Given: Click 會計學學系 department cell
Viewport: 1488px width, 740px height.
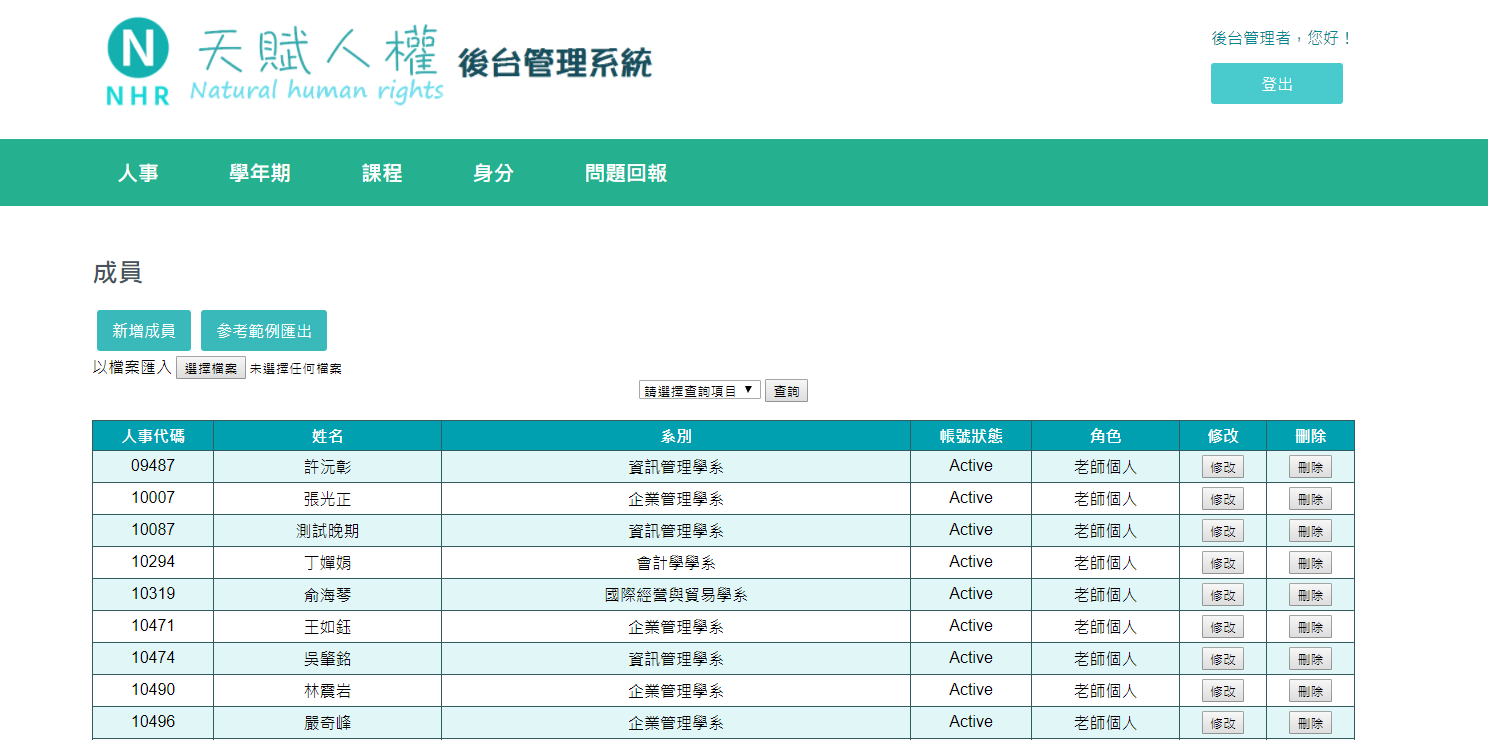Looking at the screenshot, I should click(x=676, y=563).
